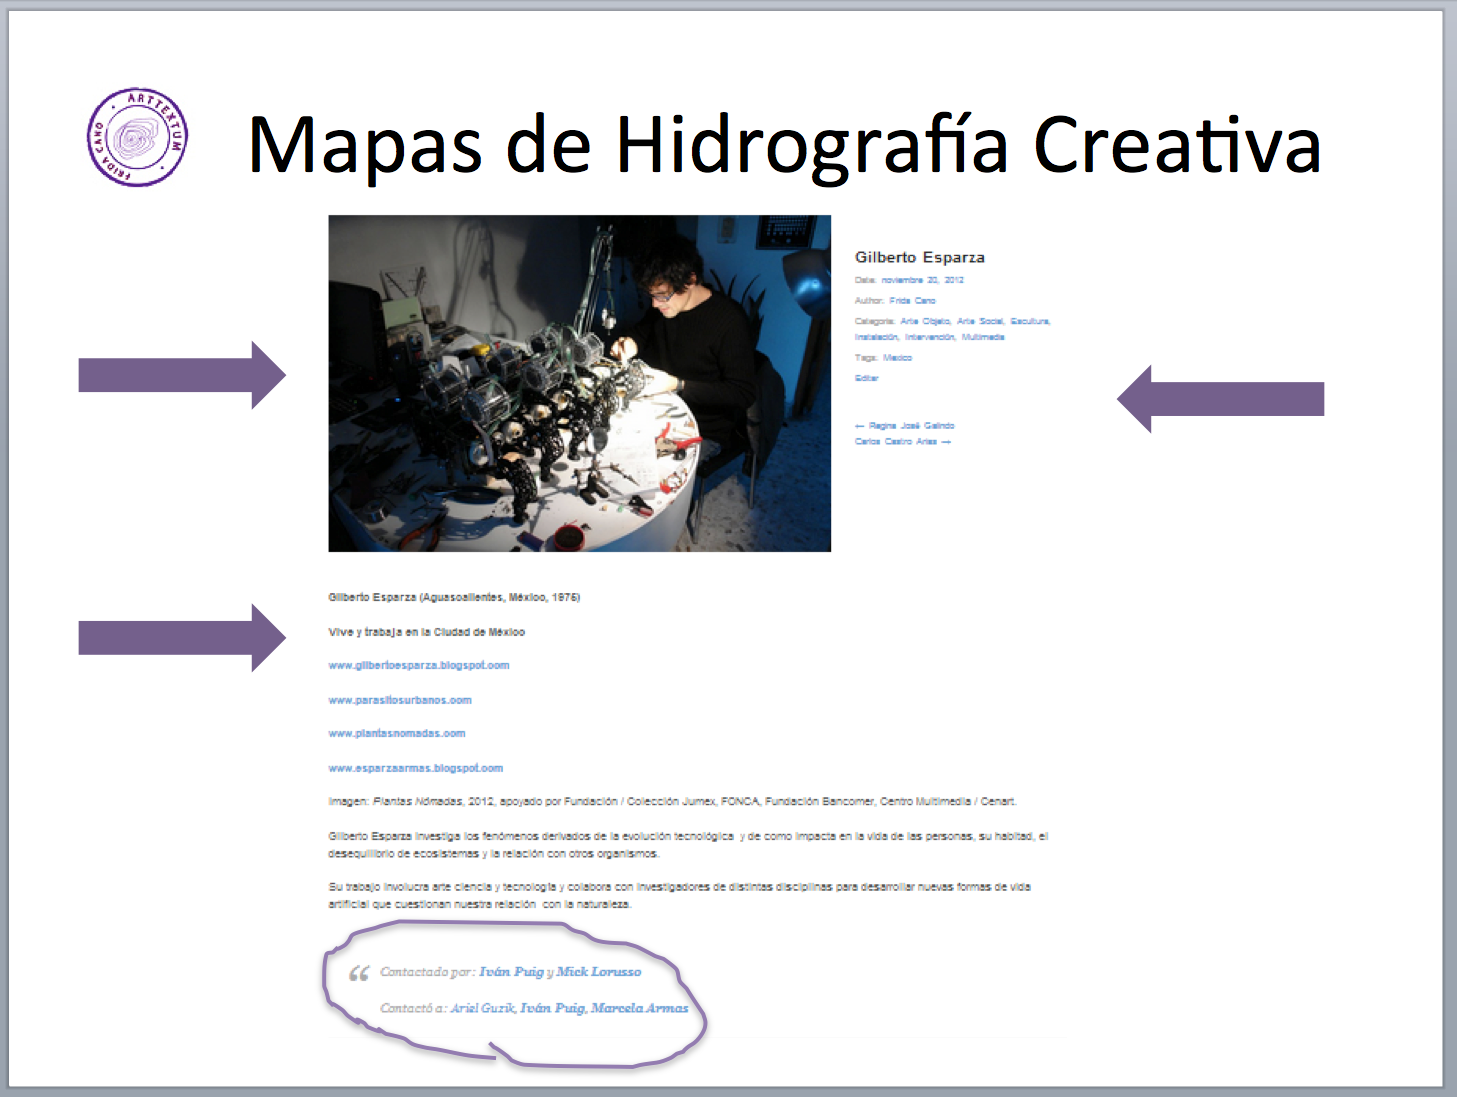This screenshot has width=1457, height=1097.
Task: Open the www.esparzaarmas.blogspot.com link
Action: click(415, 768)
